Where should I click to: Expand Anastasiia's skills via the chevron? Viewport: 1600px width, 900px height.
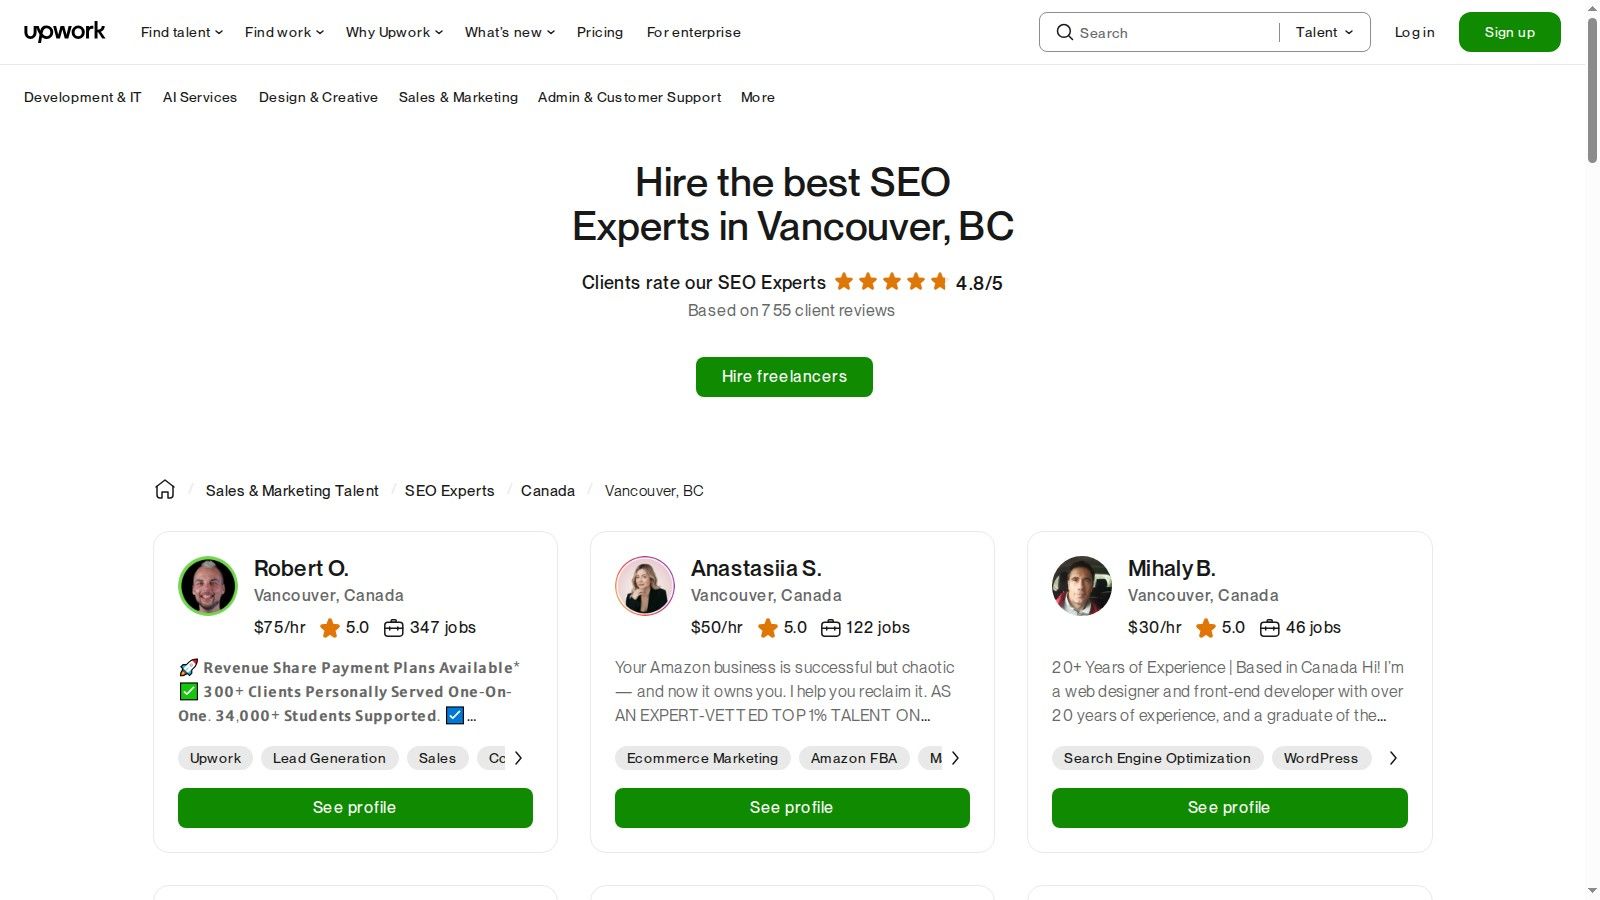coord(956,758)
